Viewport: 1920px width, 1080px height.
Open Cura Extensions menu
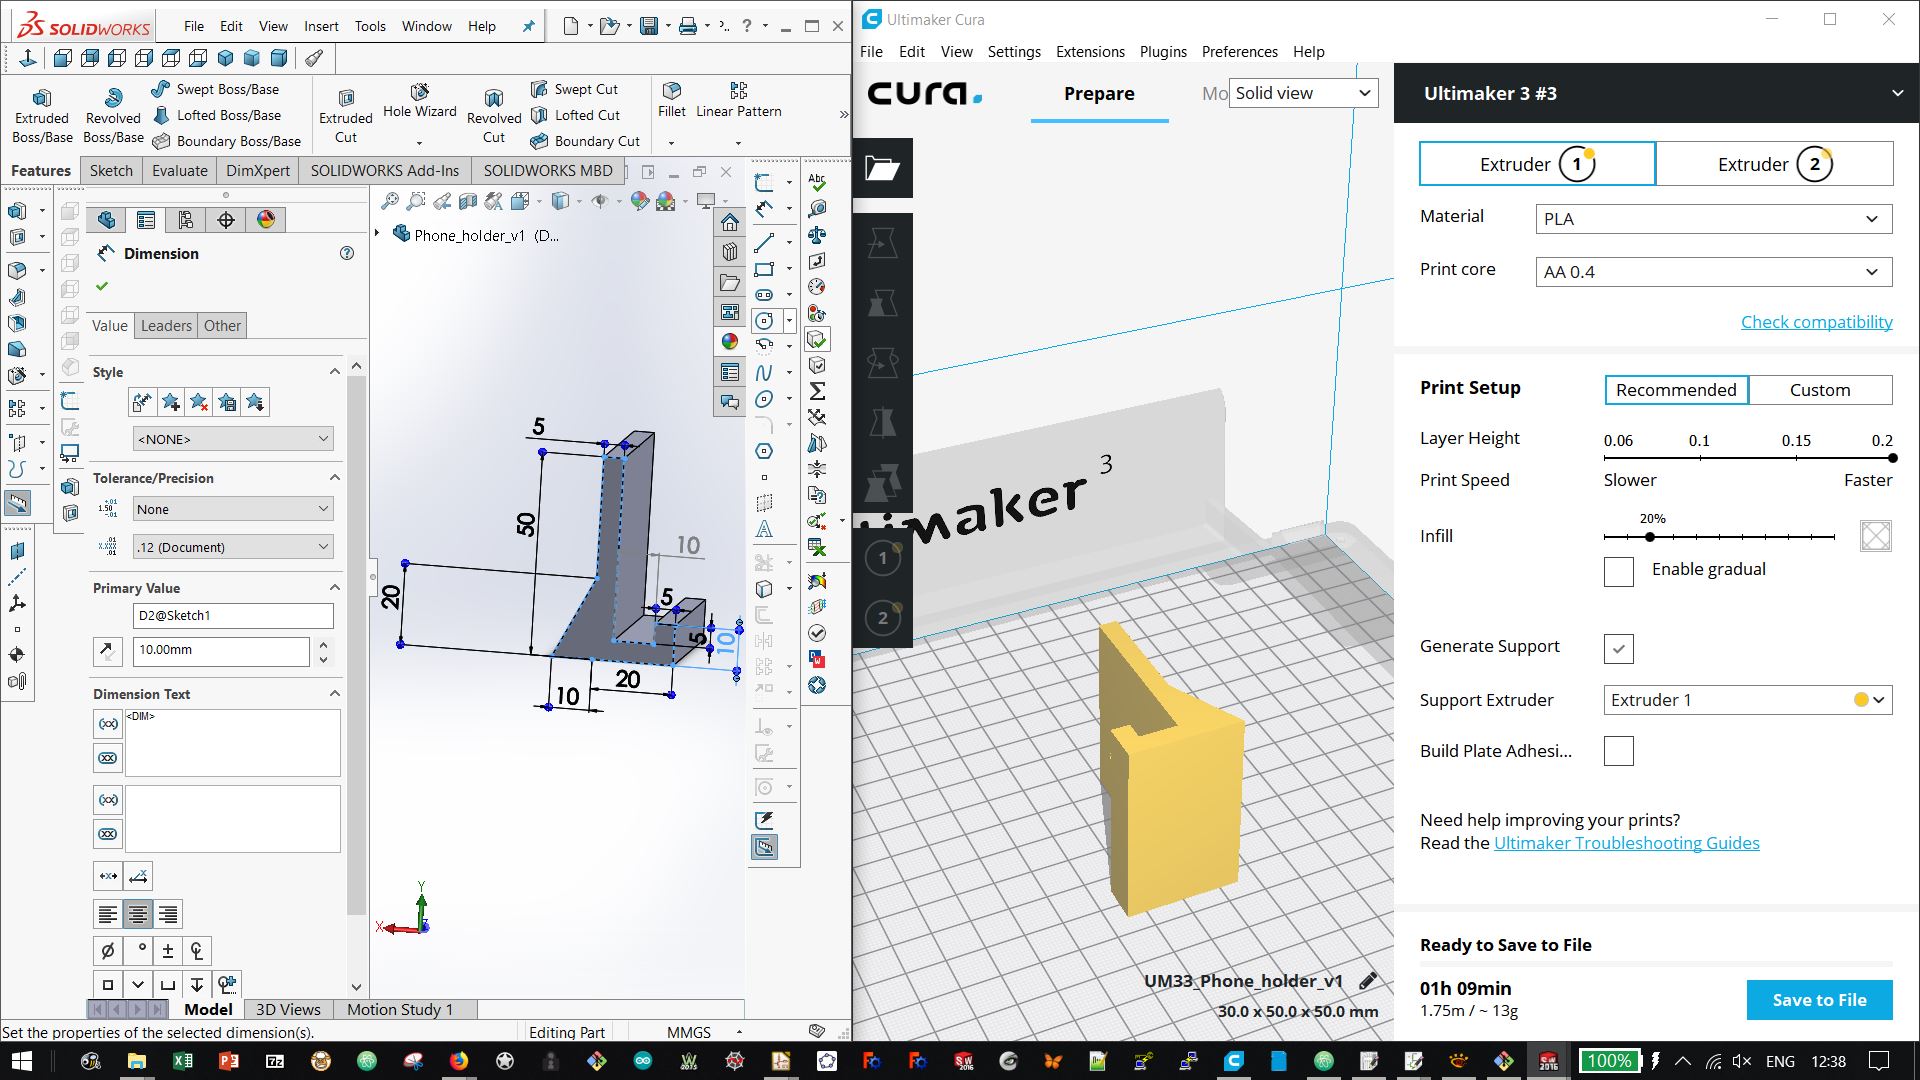click(x=1090, y=52)
